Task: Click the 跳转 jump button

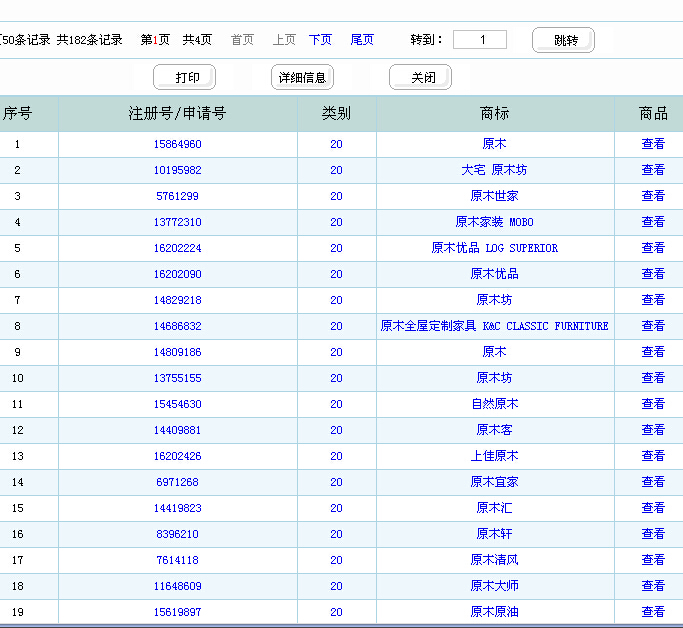Action: coord(564,40)
